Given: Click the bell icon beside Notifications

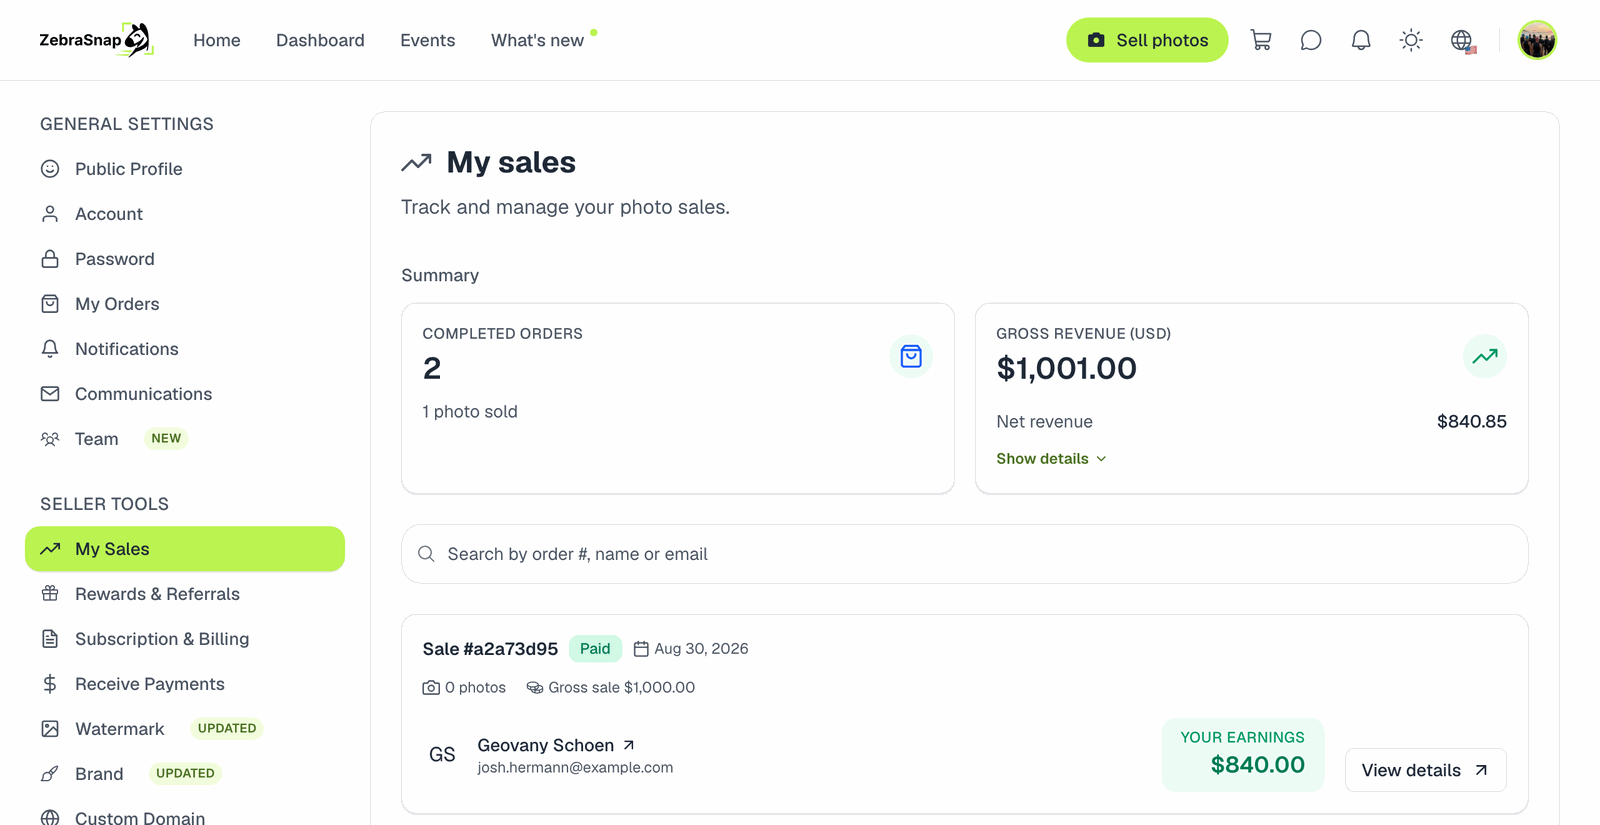Looking at the screenshot, I should [x=50, y=349].
